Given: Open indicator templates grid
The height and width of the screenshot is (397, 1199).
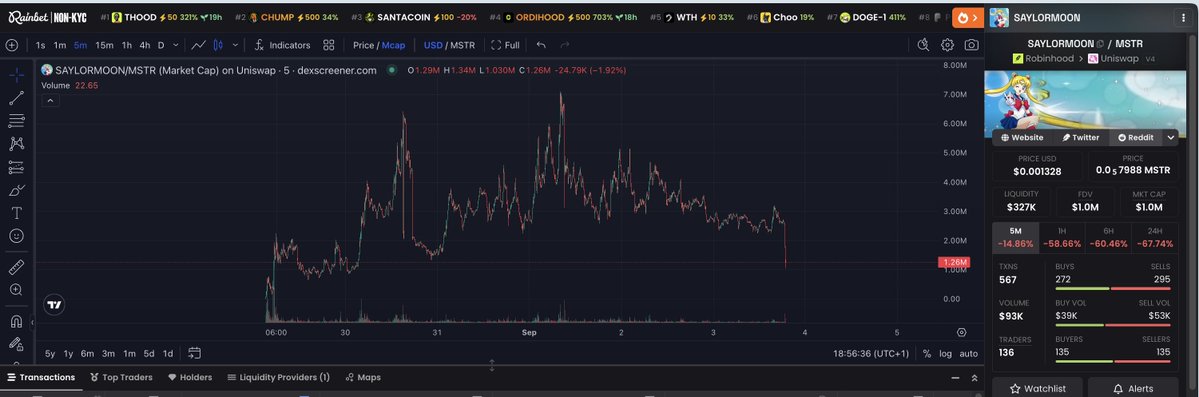Looking at the screenshot, I should pos(329,45).
